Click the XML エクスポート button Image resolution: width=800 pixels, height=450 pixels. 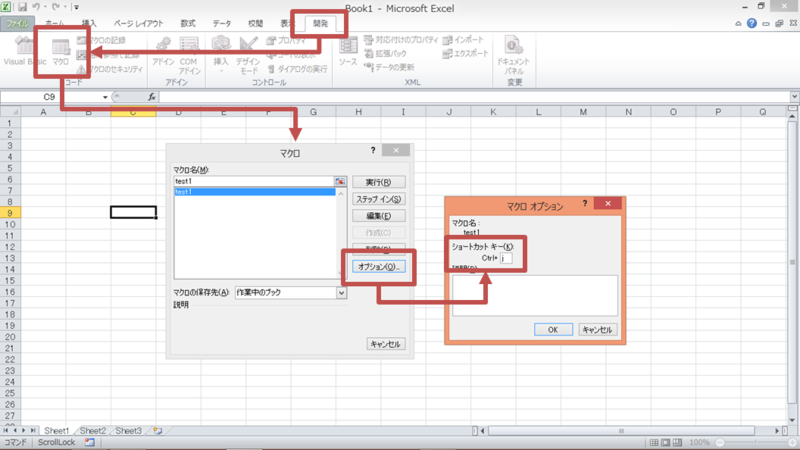pyautogui.click(x=465, y=54)
